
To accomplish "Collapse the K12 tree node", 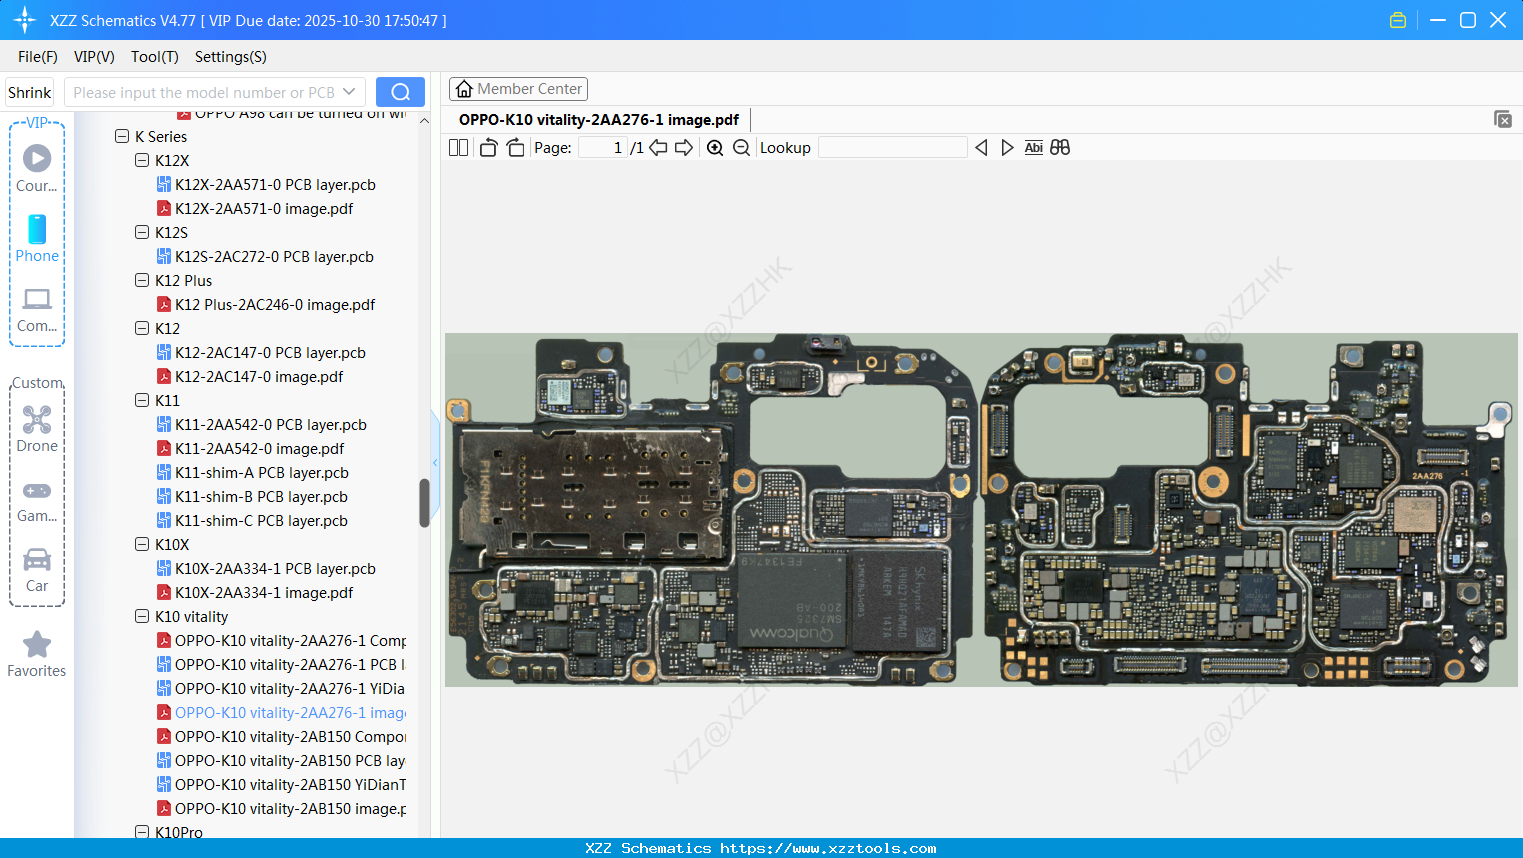I will [142, 328].
